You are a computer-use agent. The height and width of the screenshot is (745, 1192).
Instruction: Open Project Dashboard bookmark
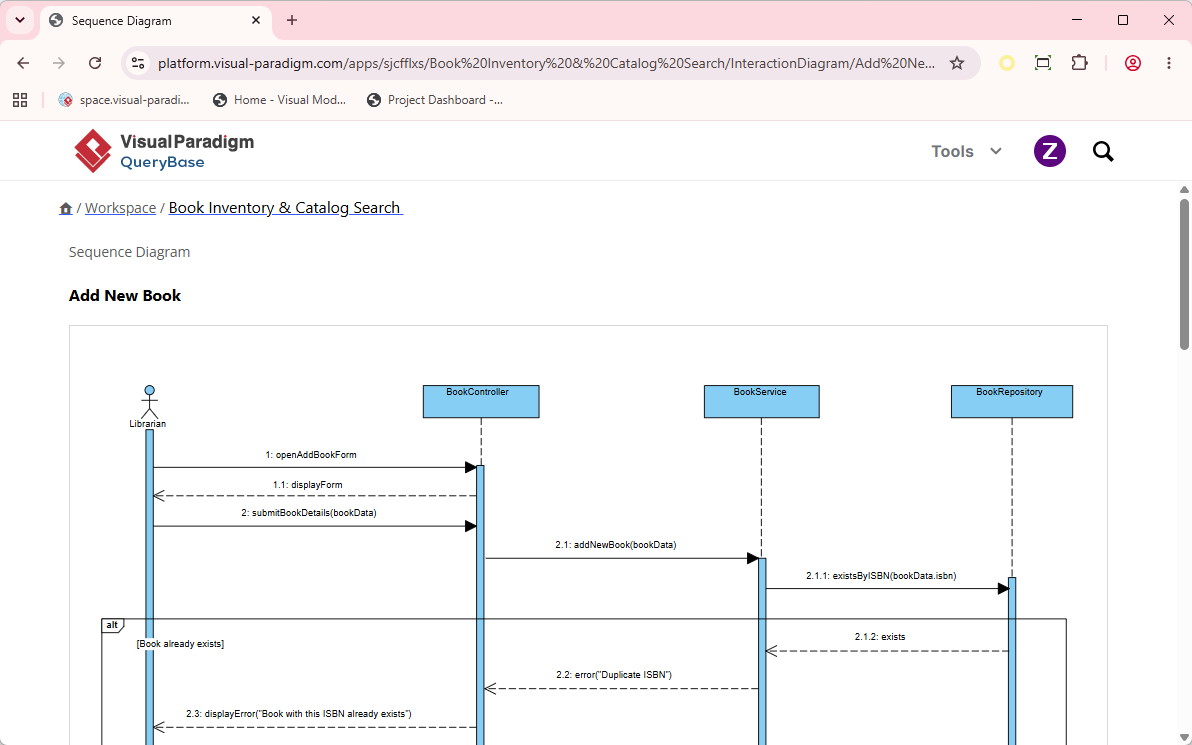pos(434,100)
